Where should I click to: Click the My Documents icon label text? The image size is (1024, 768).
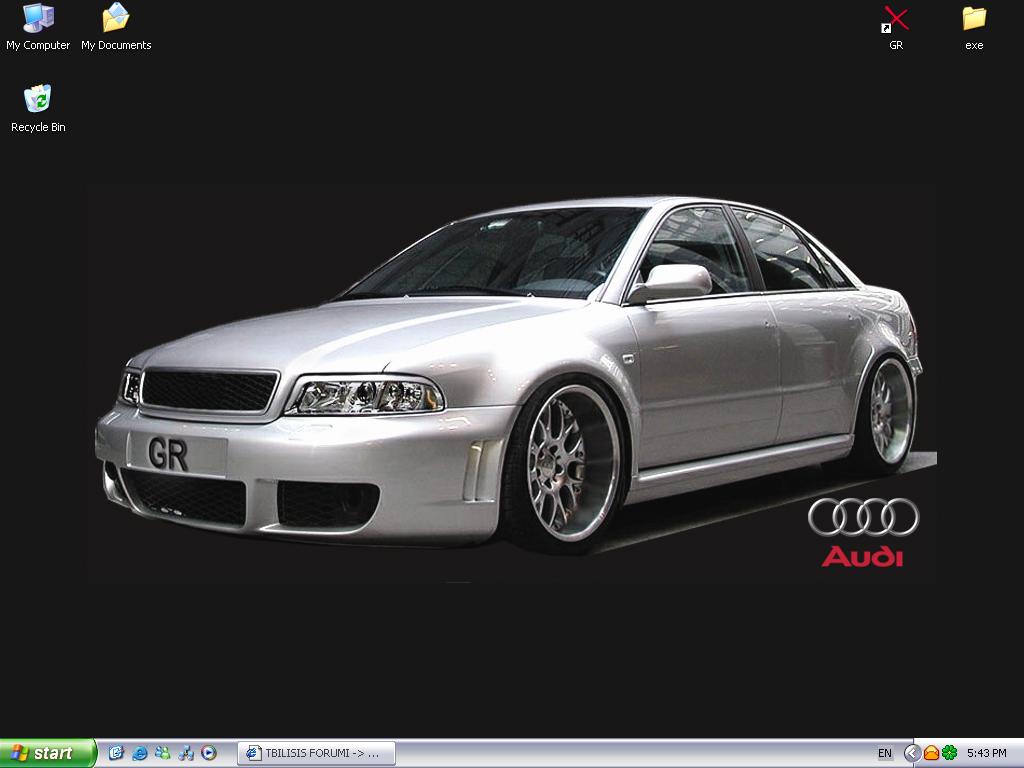click(x=116, y=45)
